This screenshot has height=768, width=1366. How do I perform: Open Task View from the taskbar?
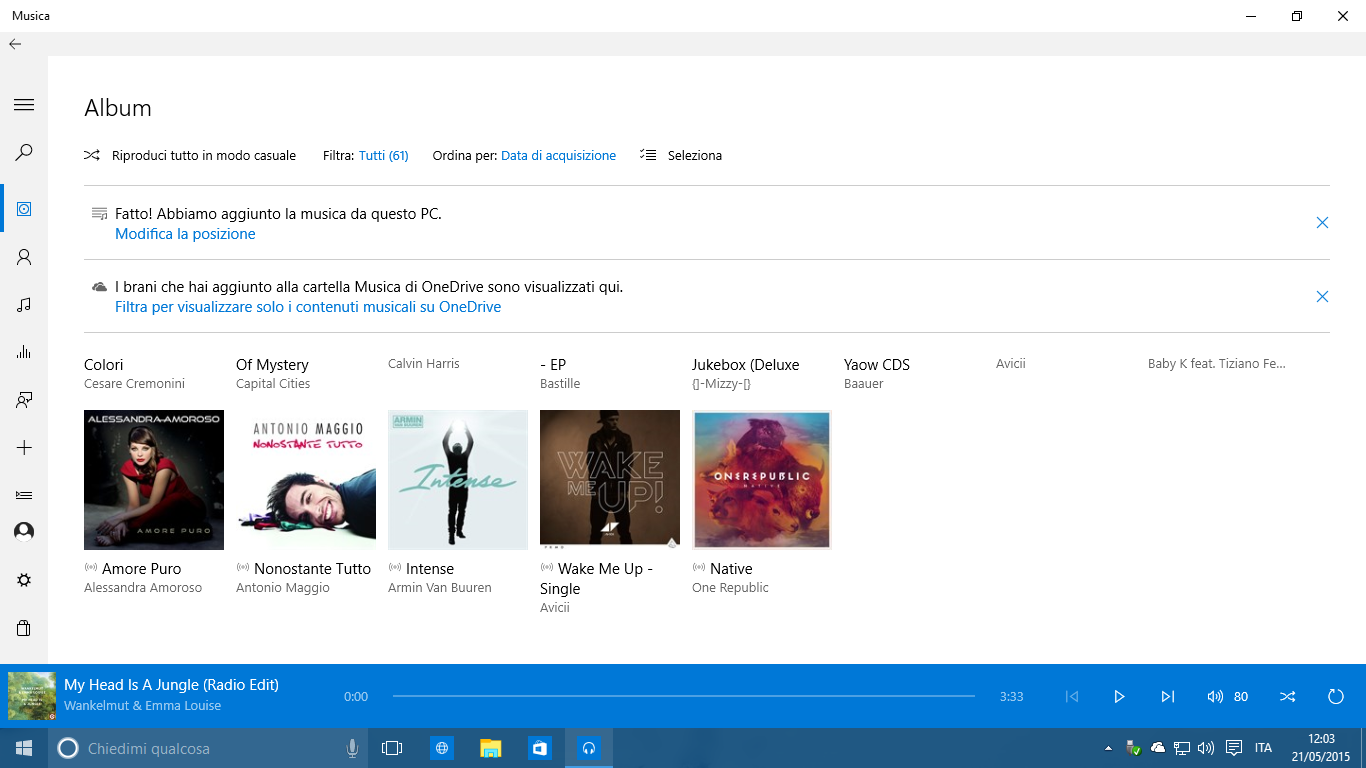click(x=392, y=748)
